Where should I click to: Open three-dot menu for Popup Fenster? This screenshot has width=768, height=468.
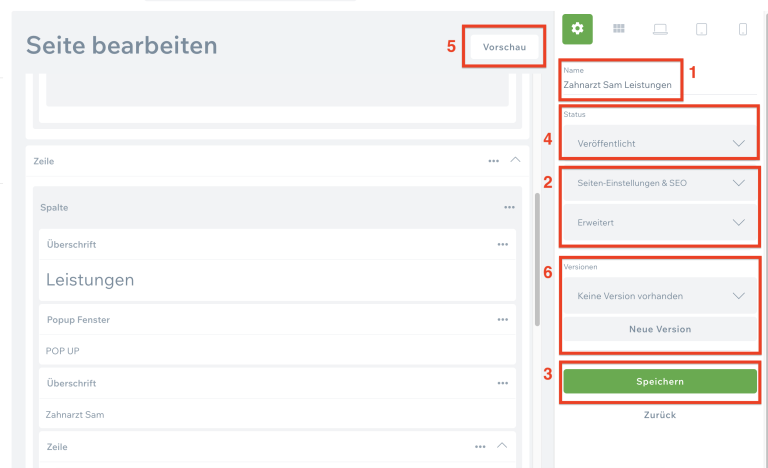coord(502,319)
